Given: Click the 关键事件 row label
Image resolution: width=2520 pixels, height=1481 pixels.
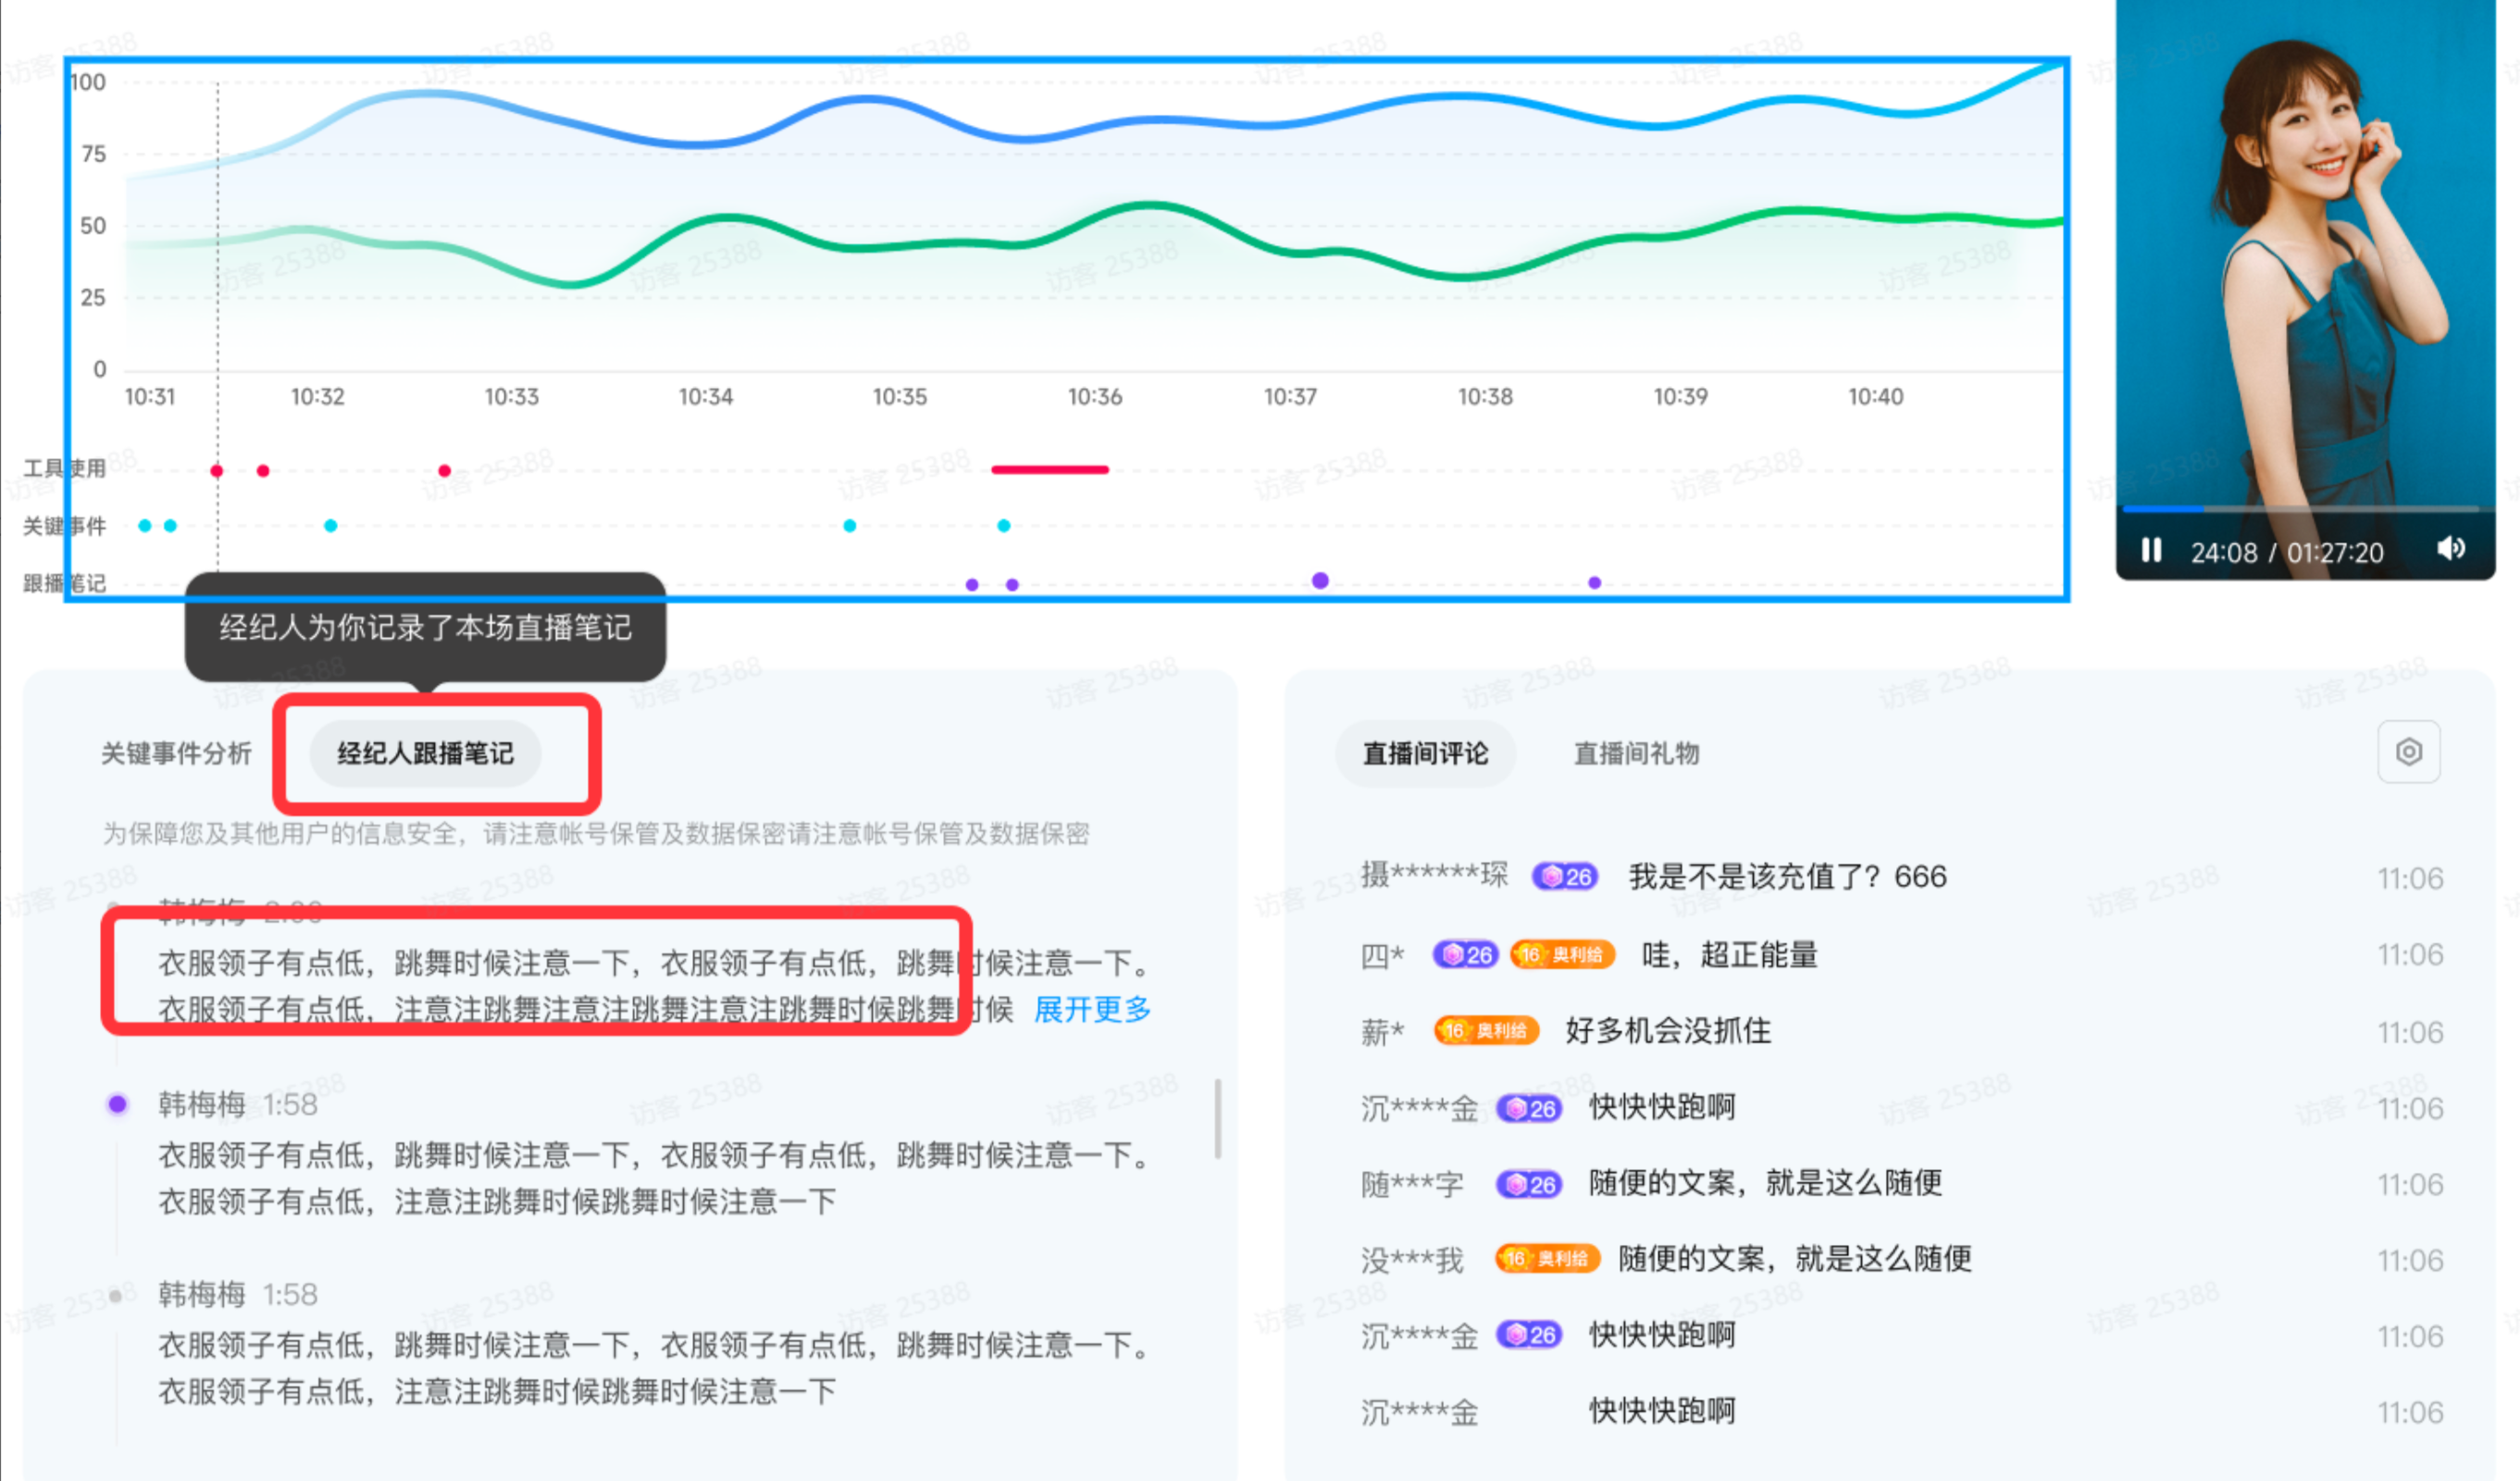Looking at the screenshot, I should pyautogui.click(x=65, y=526).
